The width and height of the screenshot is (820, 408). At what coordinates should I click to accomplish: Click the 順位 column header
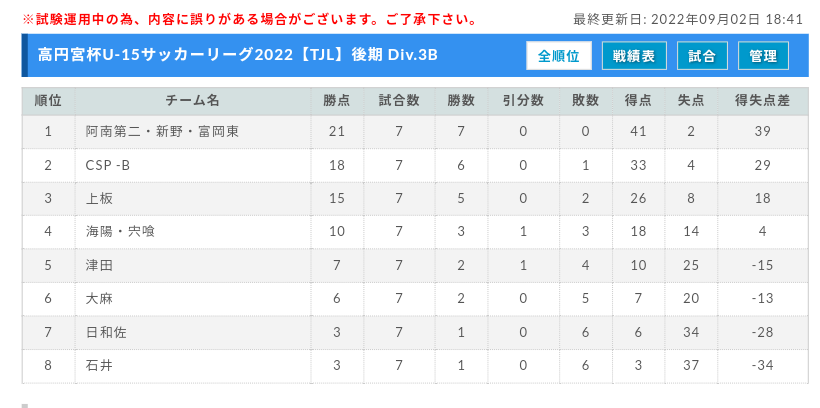[x=48, y=101]
